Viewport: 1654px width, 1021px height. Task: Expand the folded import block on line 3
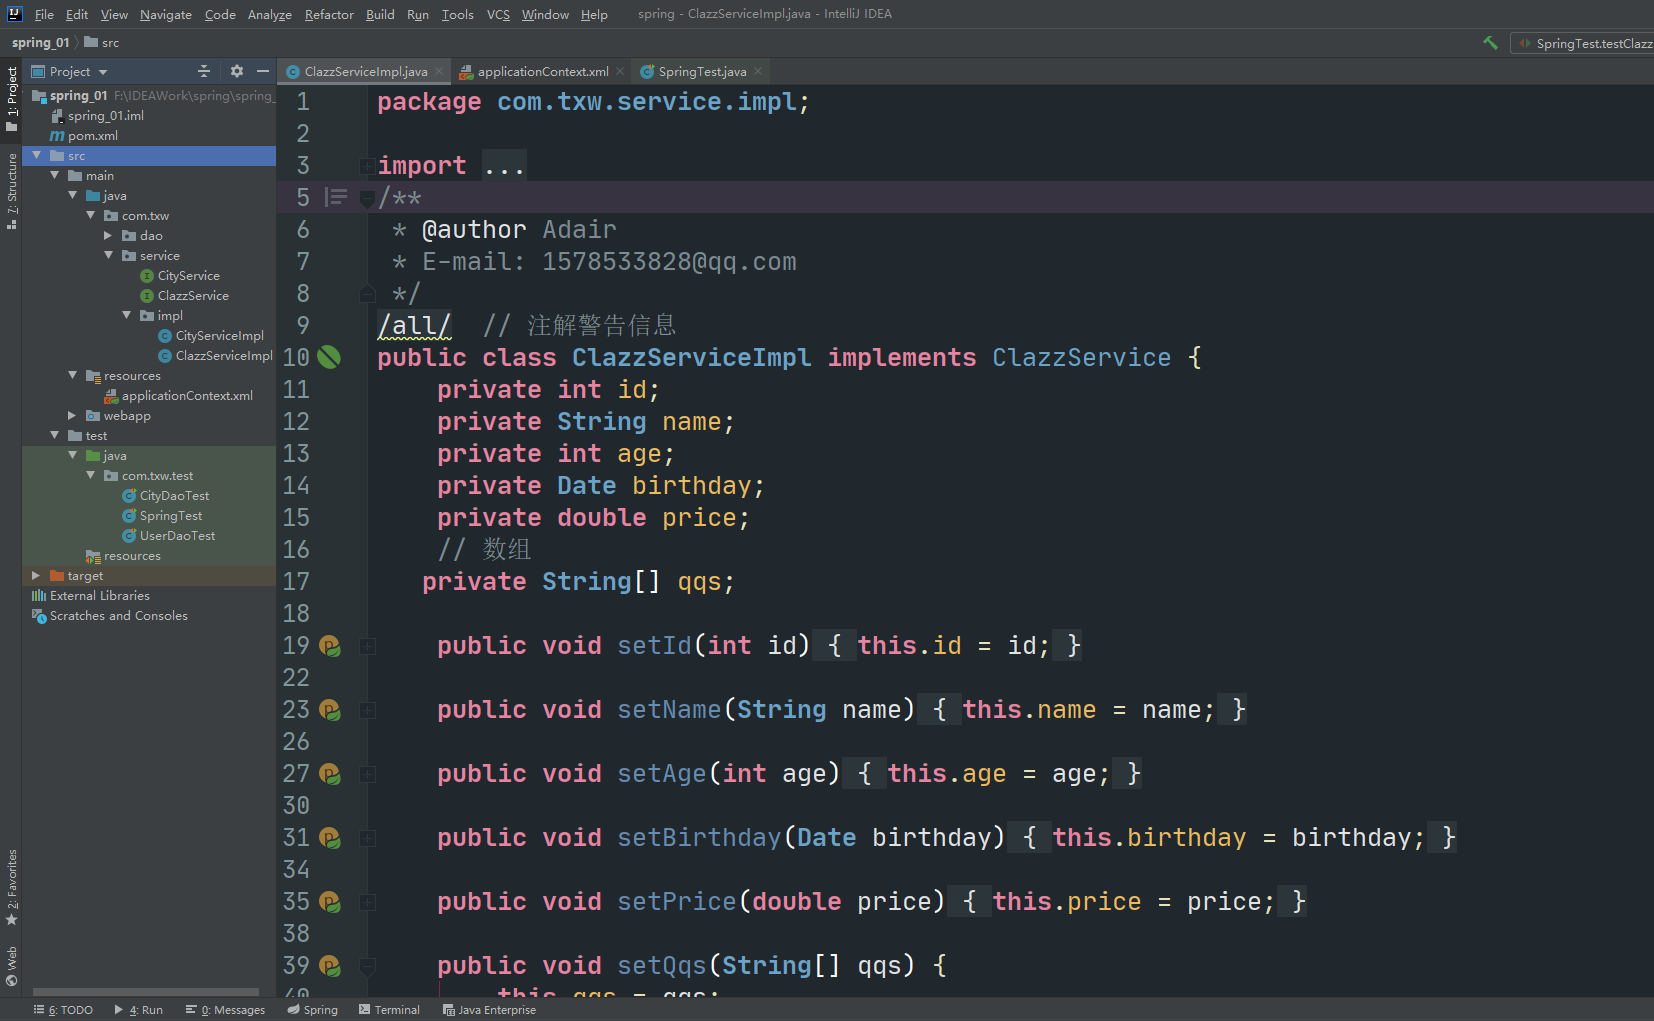click(x=368, y=166)
